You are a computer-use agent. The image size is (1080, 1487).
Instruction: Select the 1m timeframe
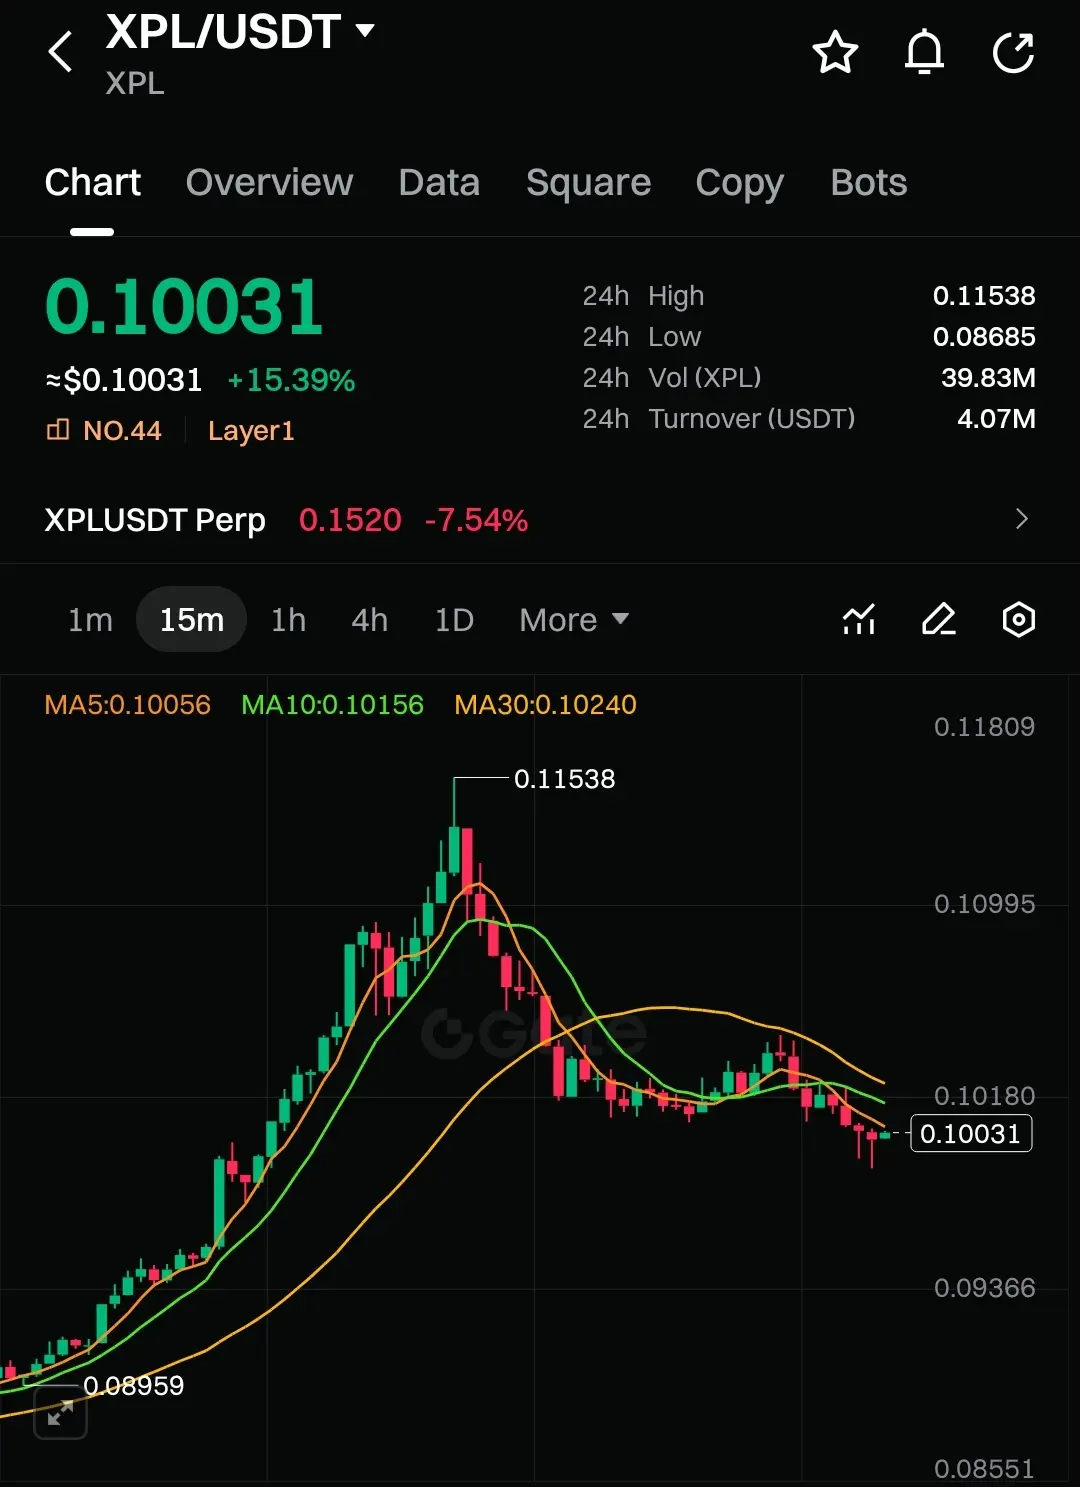[x=90, y=620]
